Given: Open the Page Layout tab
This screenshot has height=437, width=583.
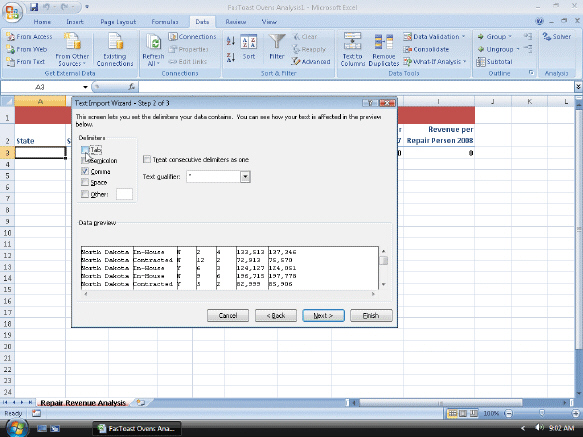Looking at the screenshot, I should pos(118,22).
